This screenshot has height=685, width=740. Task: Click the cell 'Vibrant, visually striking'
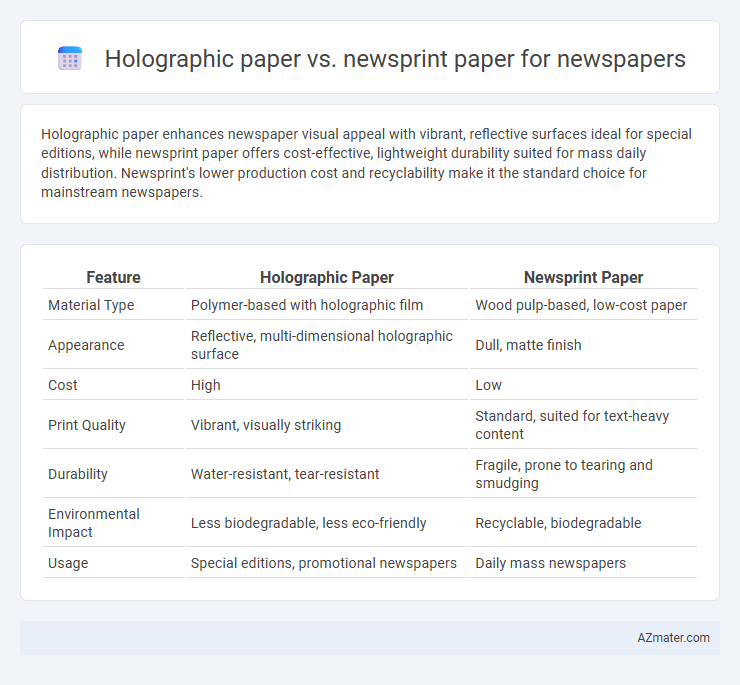click(266, 425)
